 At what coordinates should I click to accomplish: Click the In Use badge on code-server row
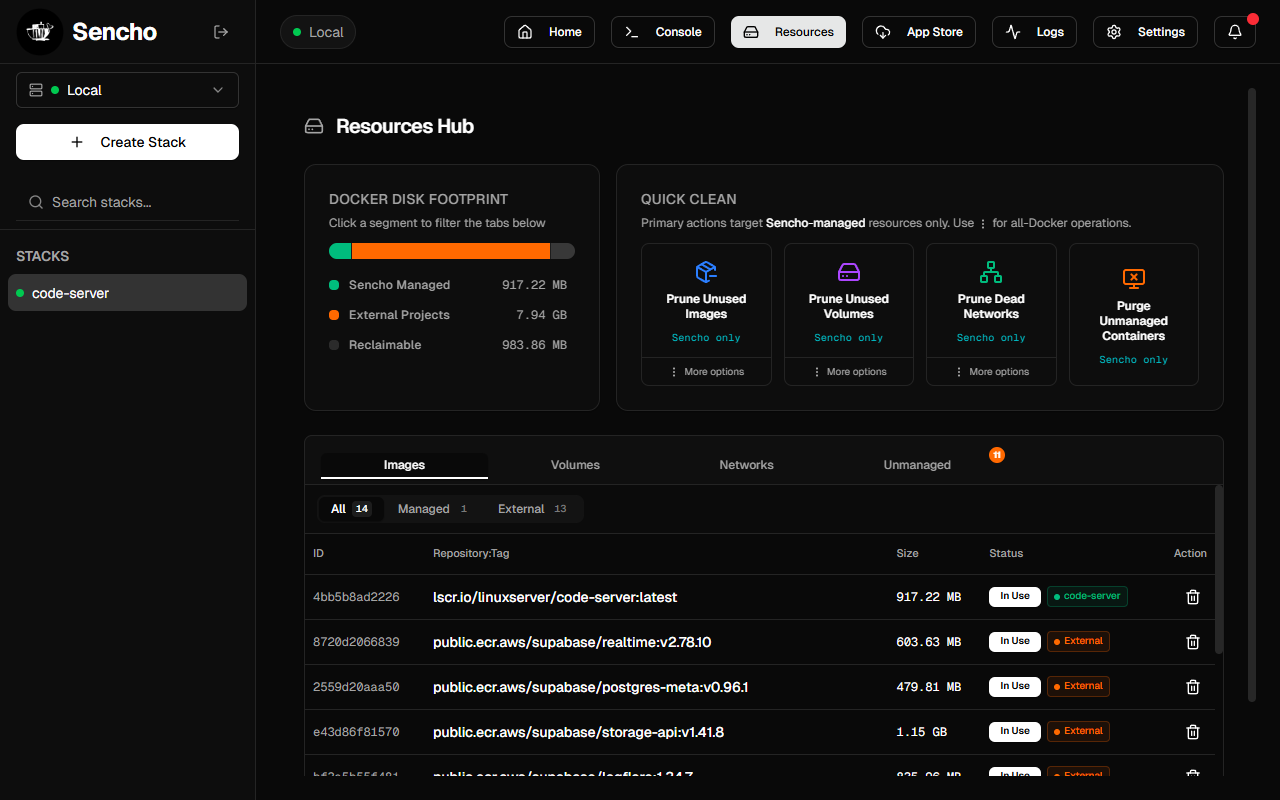click(1015, 596)
